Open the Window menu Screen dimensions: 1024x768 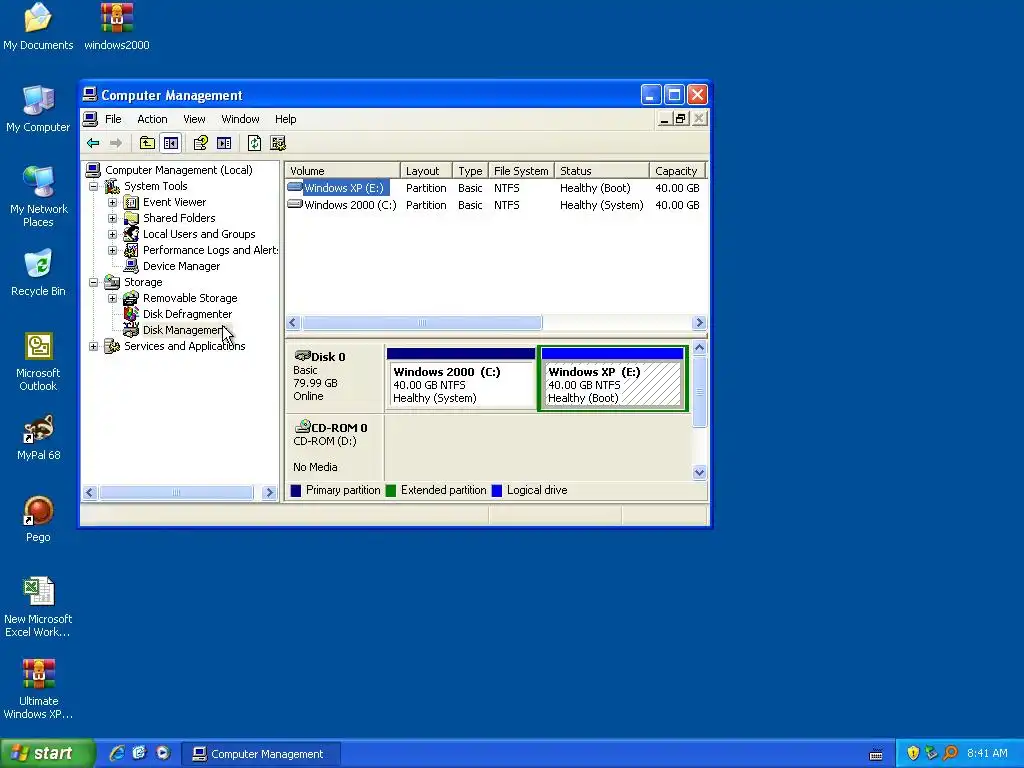coord(240,119)
